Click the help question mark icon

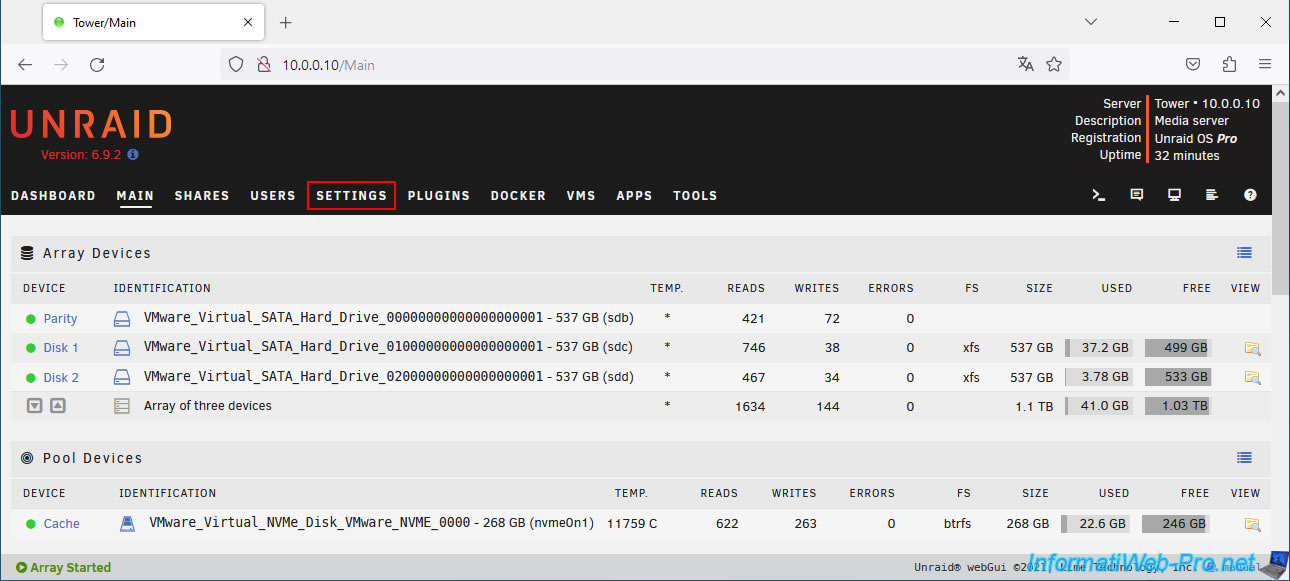pyautogui.click(x=1250, y=195)
